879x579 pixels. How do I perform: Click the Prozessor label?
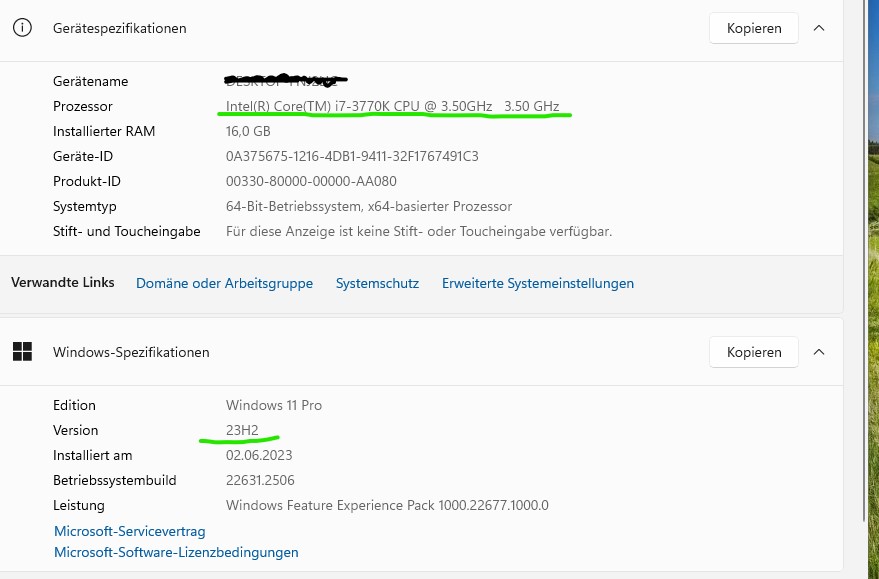pos(82,106)
